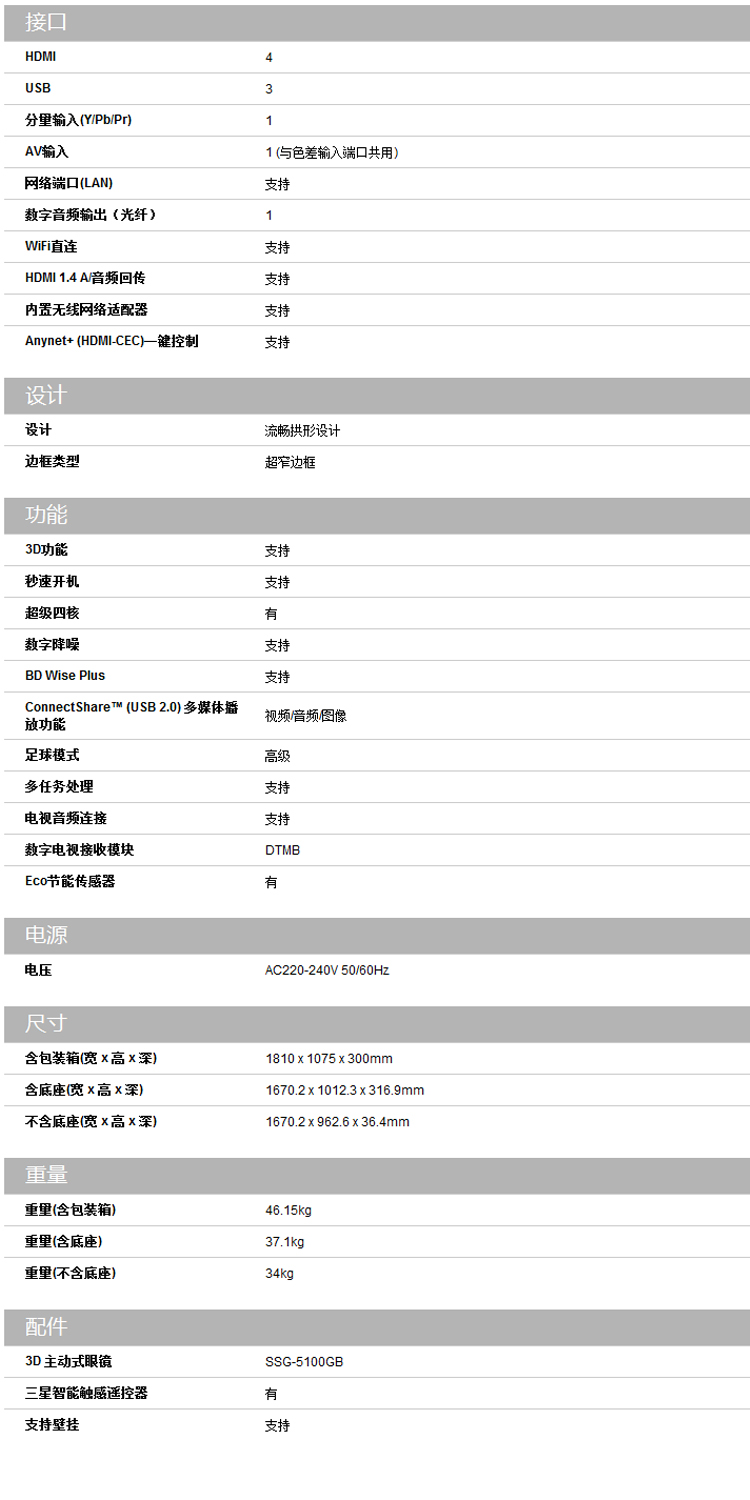Click the WiFi直连 row label
The height and width of the screenshot is (1500, 750).
51,246
